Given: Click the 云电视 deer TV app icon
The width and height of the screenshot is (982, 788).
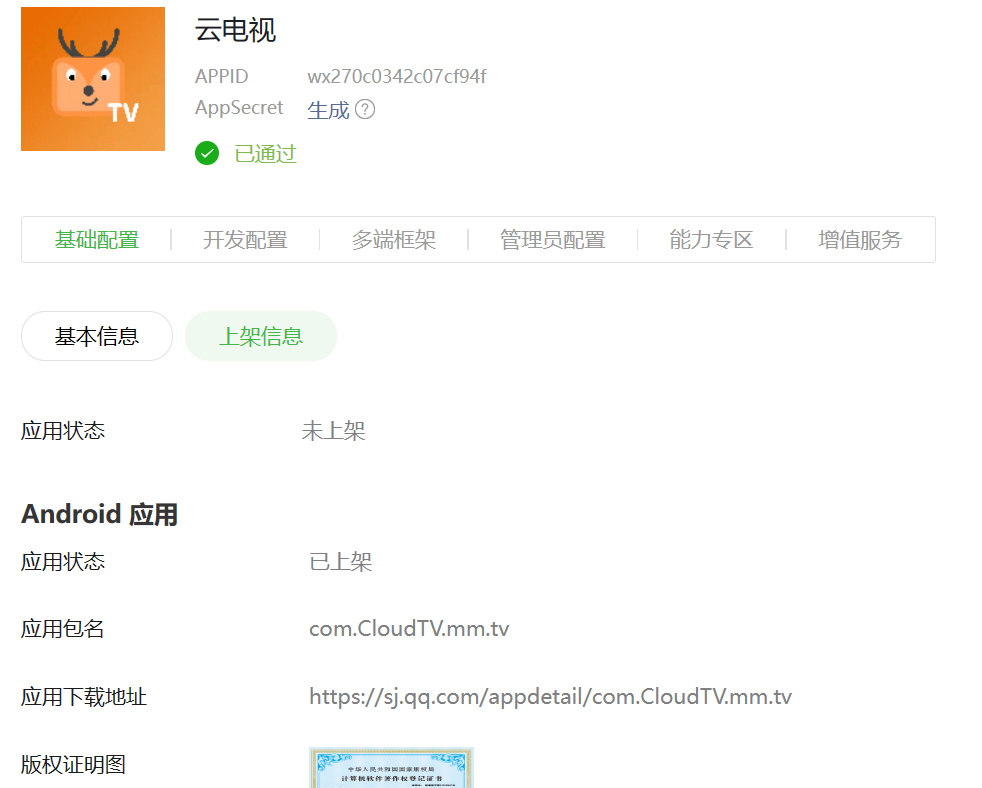Looking at the screenshot, I should tap(93, 79).
